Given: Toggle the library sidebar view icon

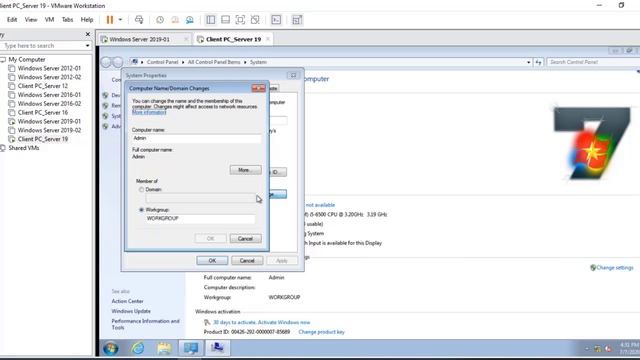Looking at the screenshot, I should point(211,20).
